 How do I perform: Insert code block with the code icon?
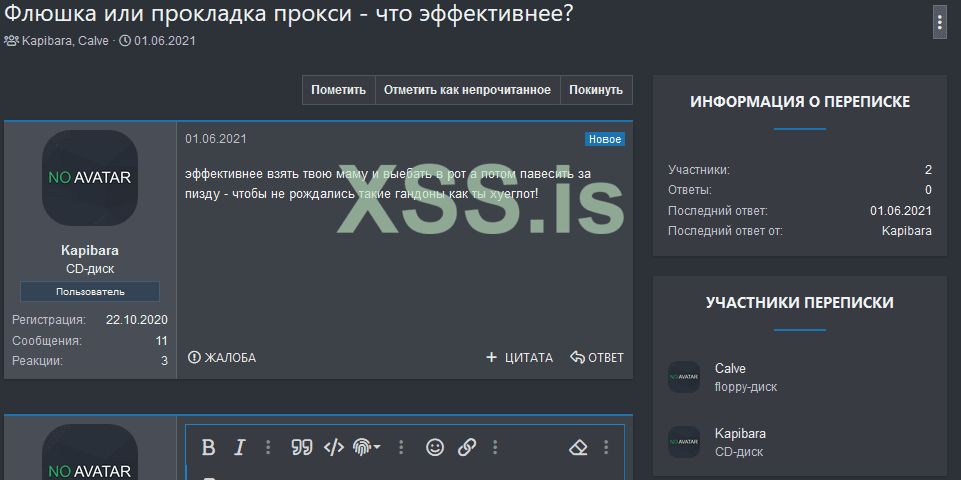[x=333, y=448]
